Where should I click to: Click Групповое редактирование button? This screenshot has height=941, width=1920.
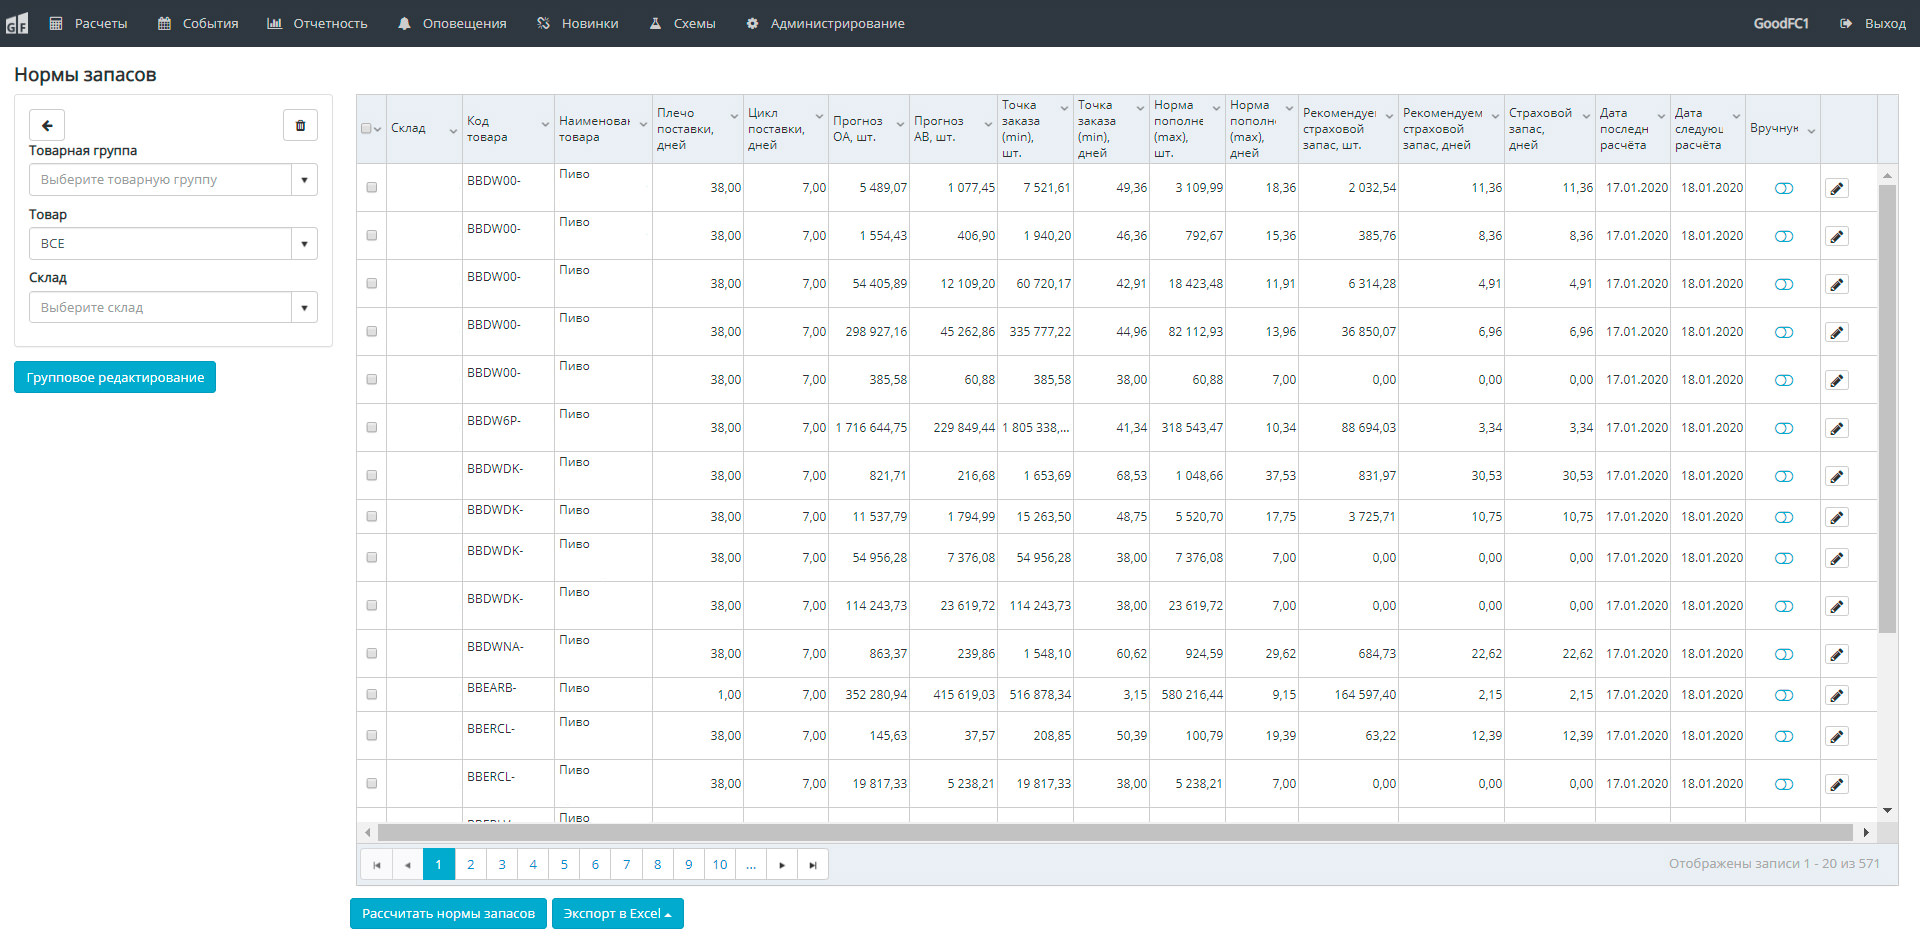[x=115, y=377]
